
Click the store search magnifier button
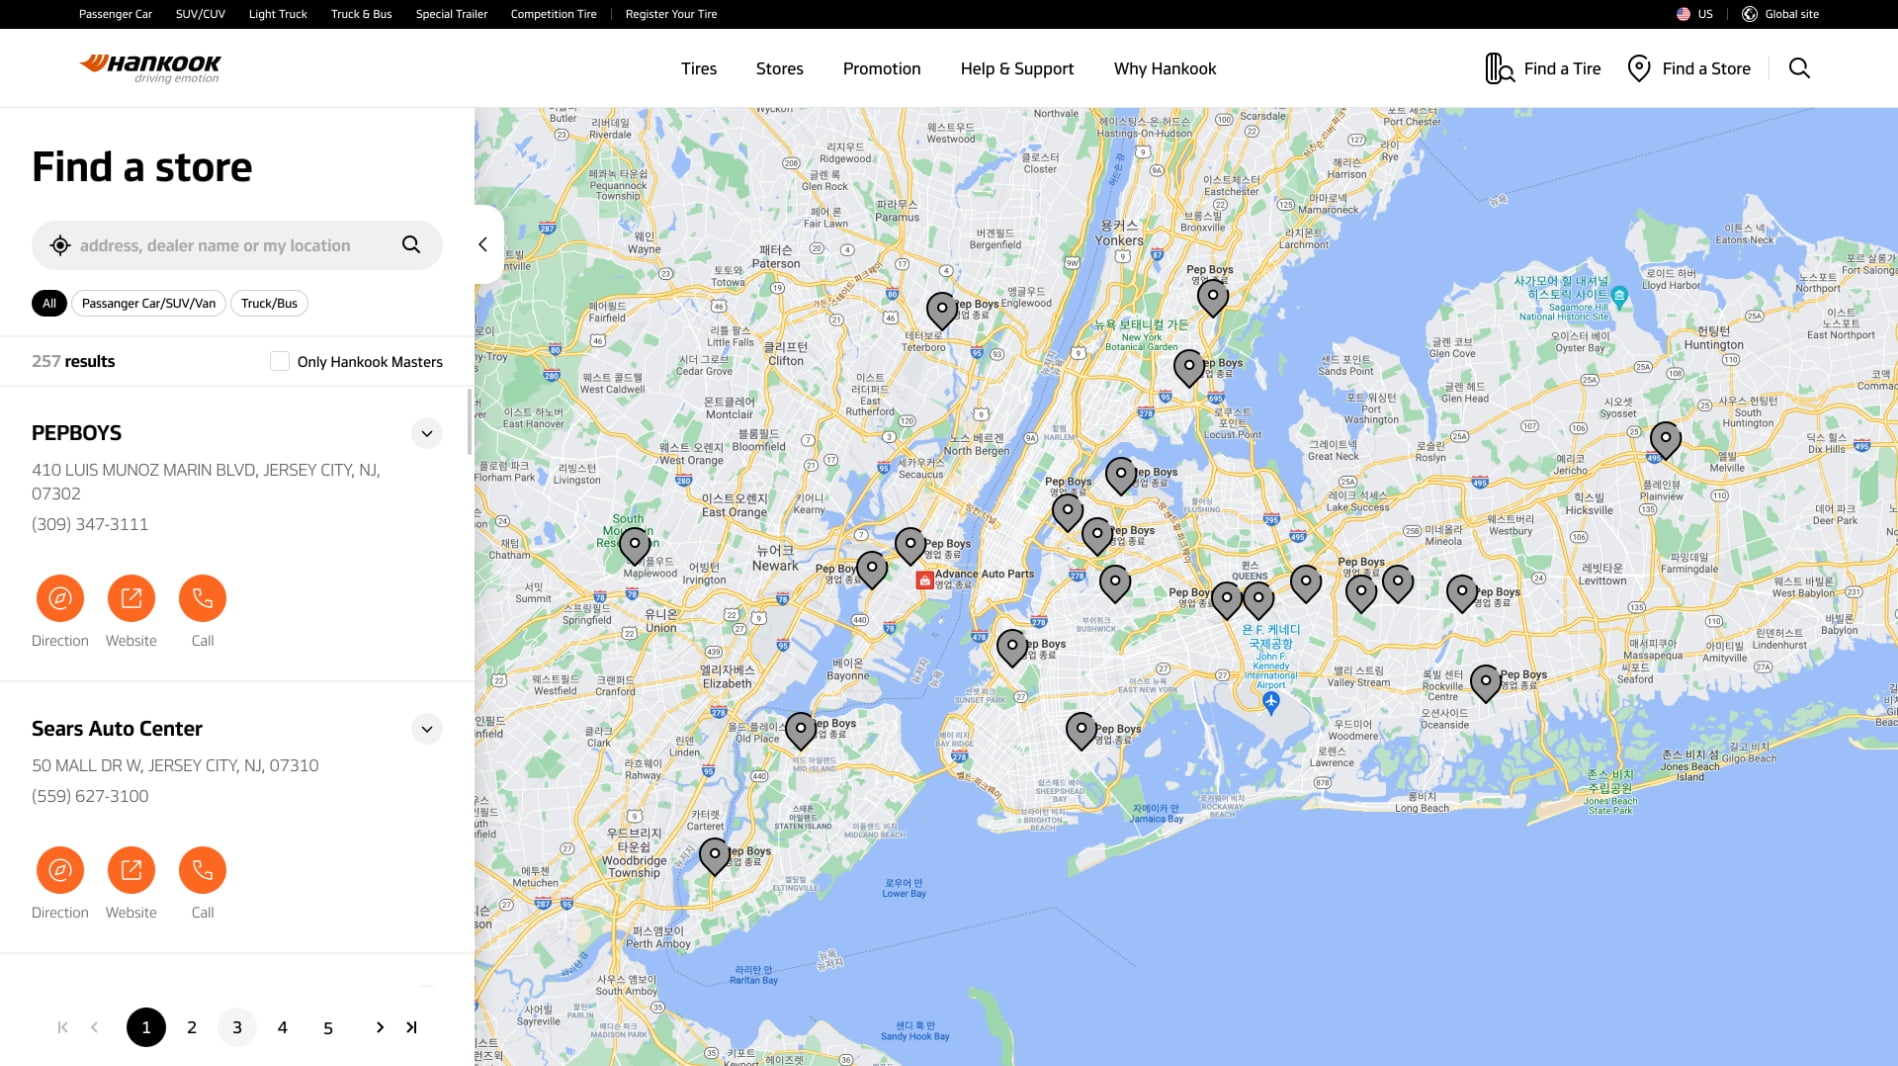click(411, 245)
